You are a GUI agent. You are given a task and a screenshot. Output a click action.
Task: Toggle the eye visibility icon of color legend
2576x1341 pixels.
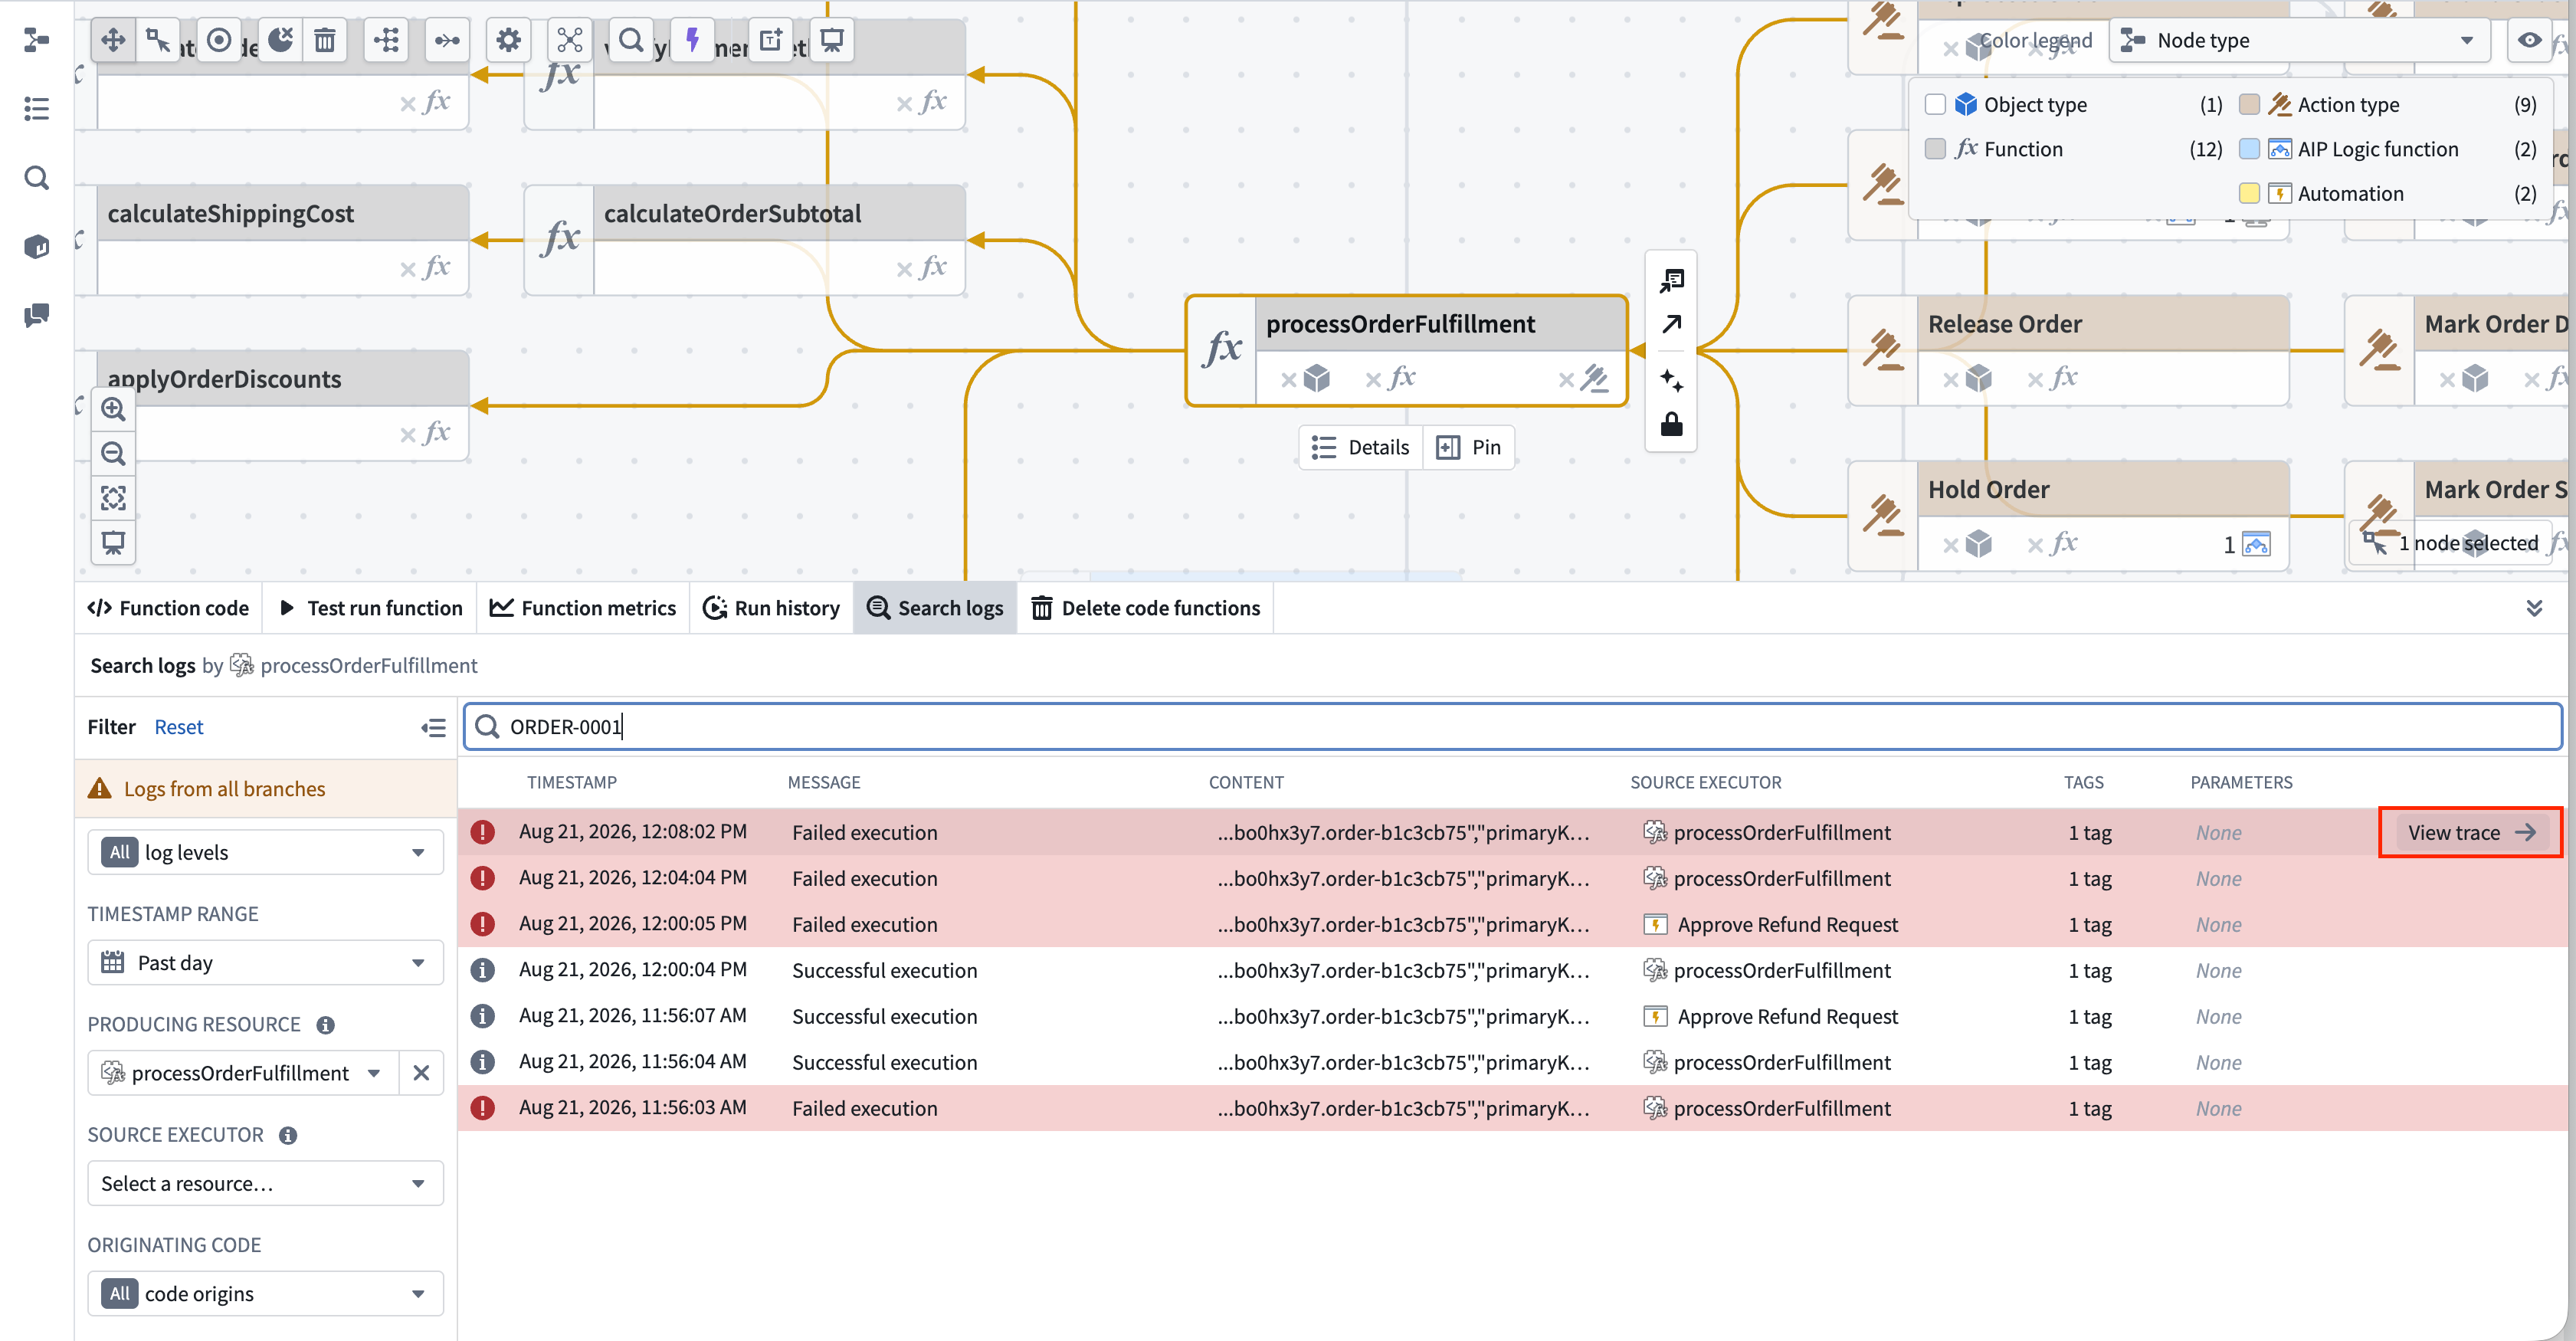(2529, 40)
